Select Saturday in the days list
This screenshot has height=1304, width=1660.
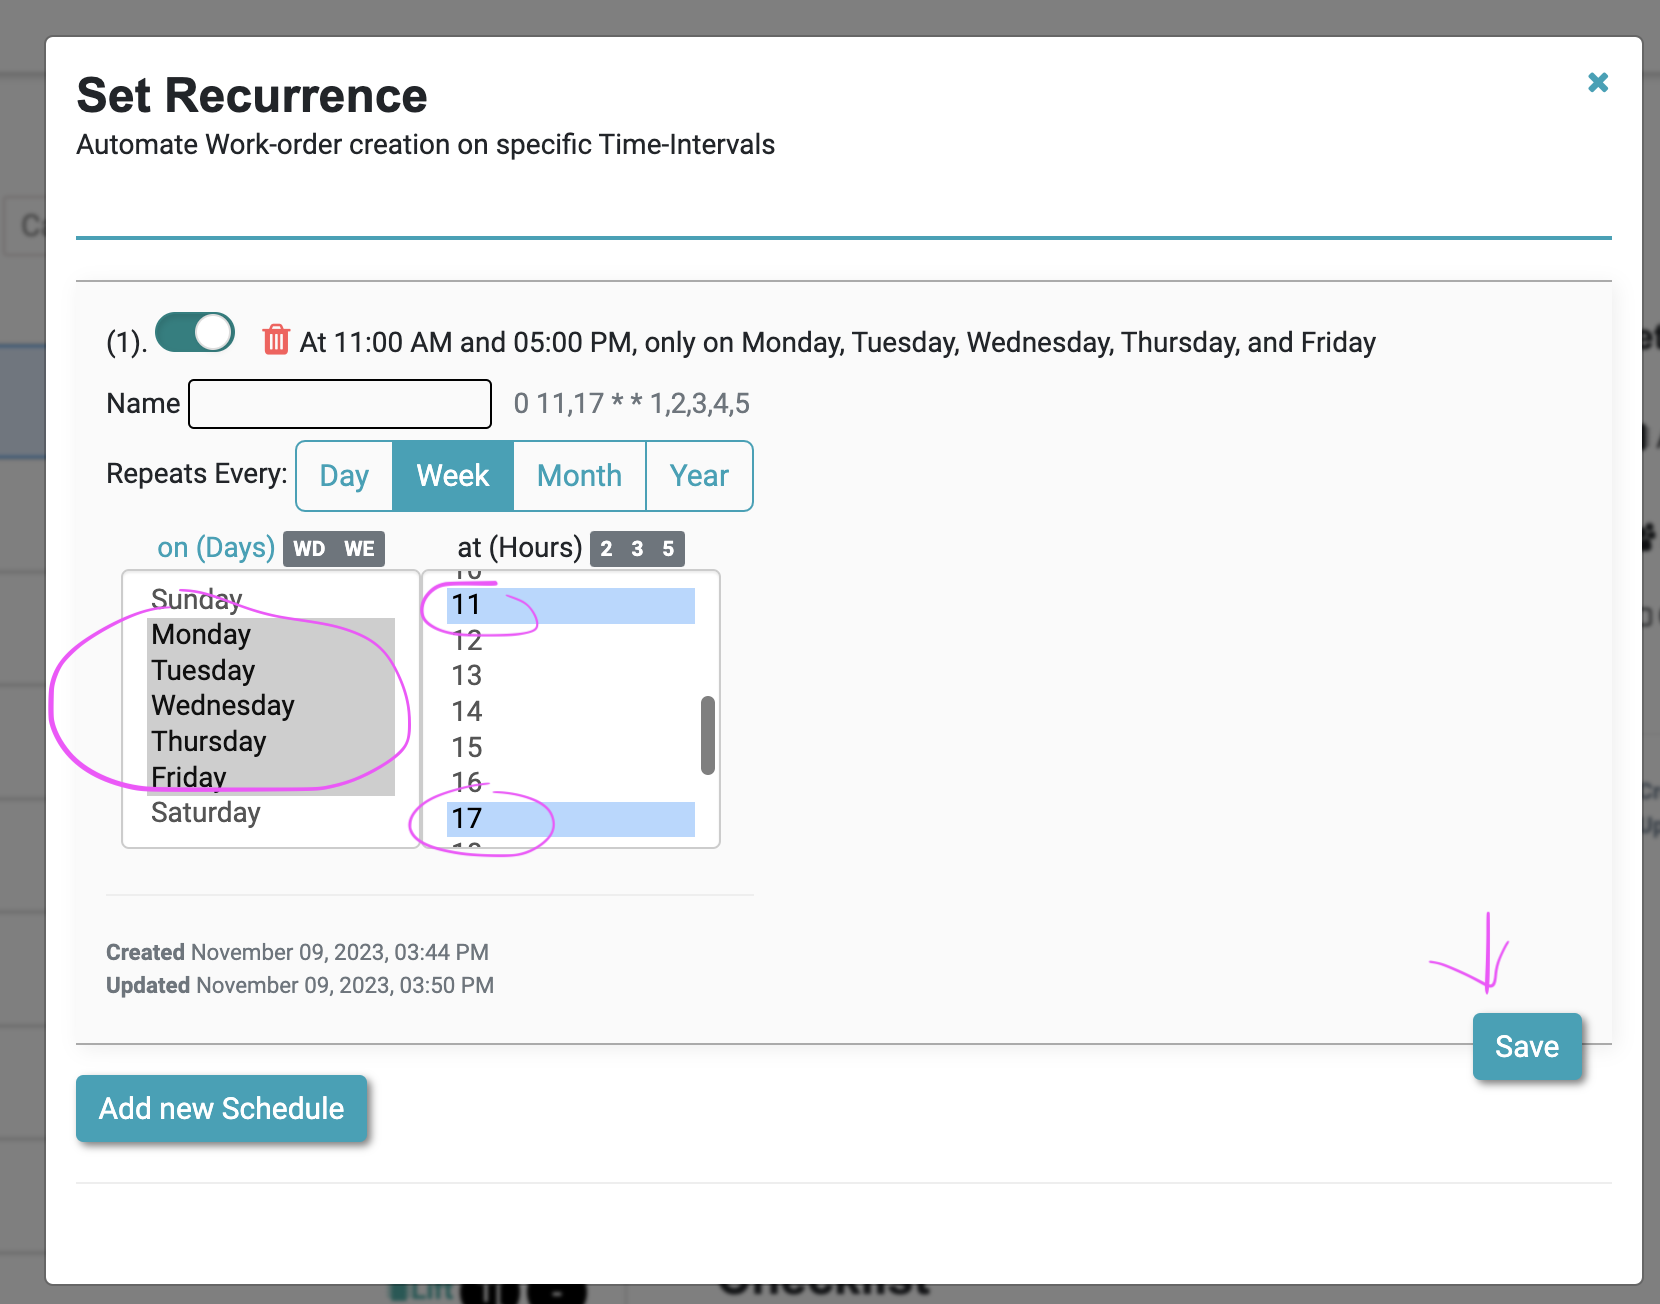[206, 813]
